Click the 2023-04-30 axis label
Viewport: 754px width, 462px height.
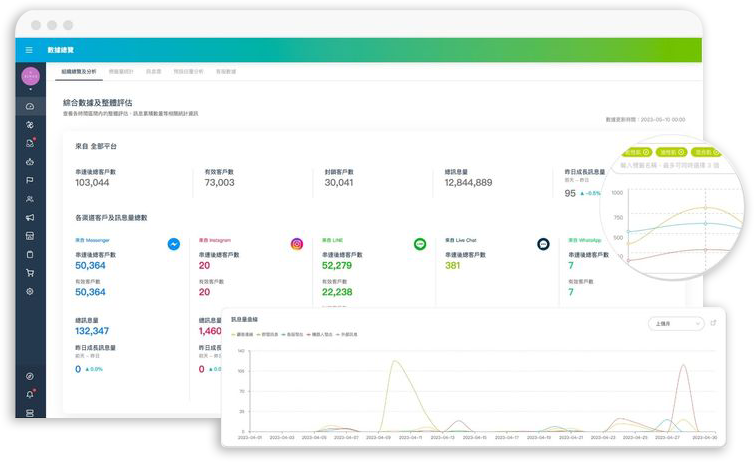(x=704, y=437)
